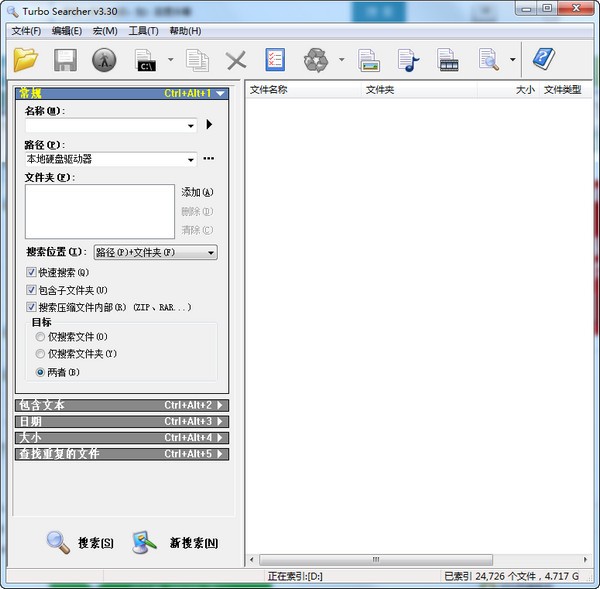Sort by 大小 column header

click(508, 90)
